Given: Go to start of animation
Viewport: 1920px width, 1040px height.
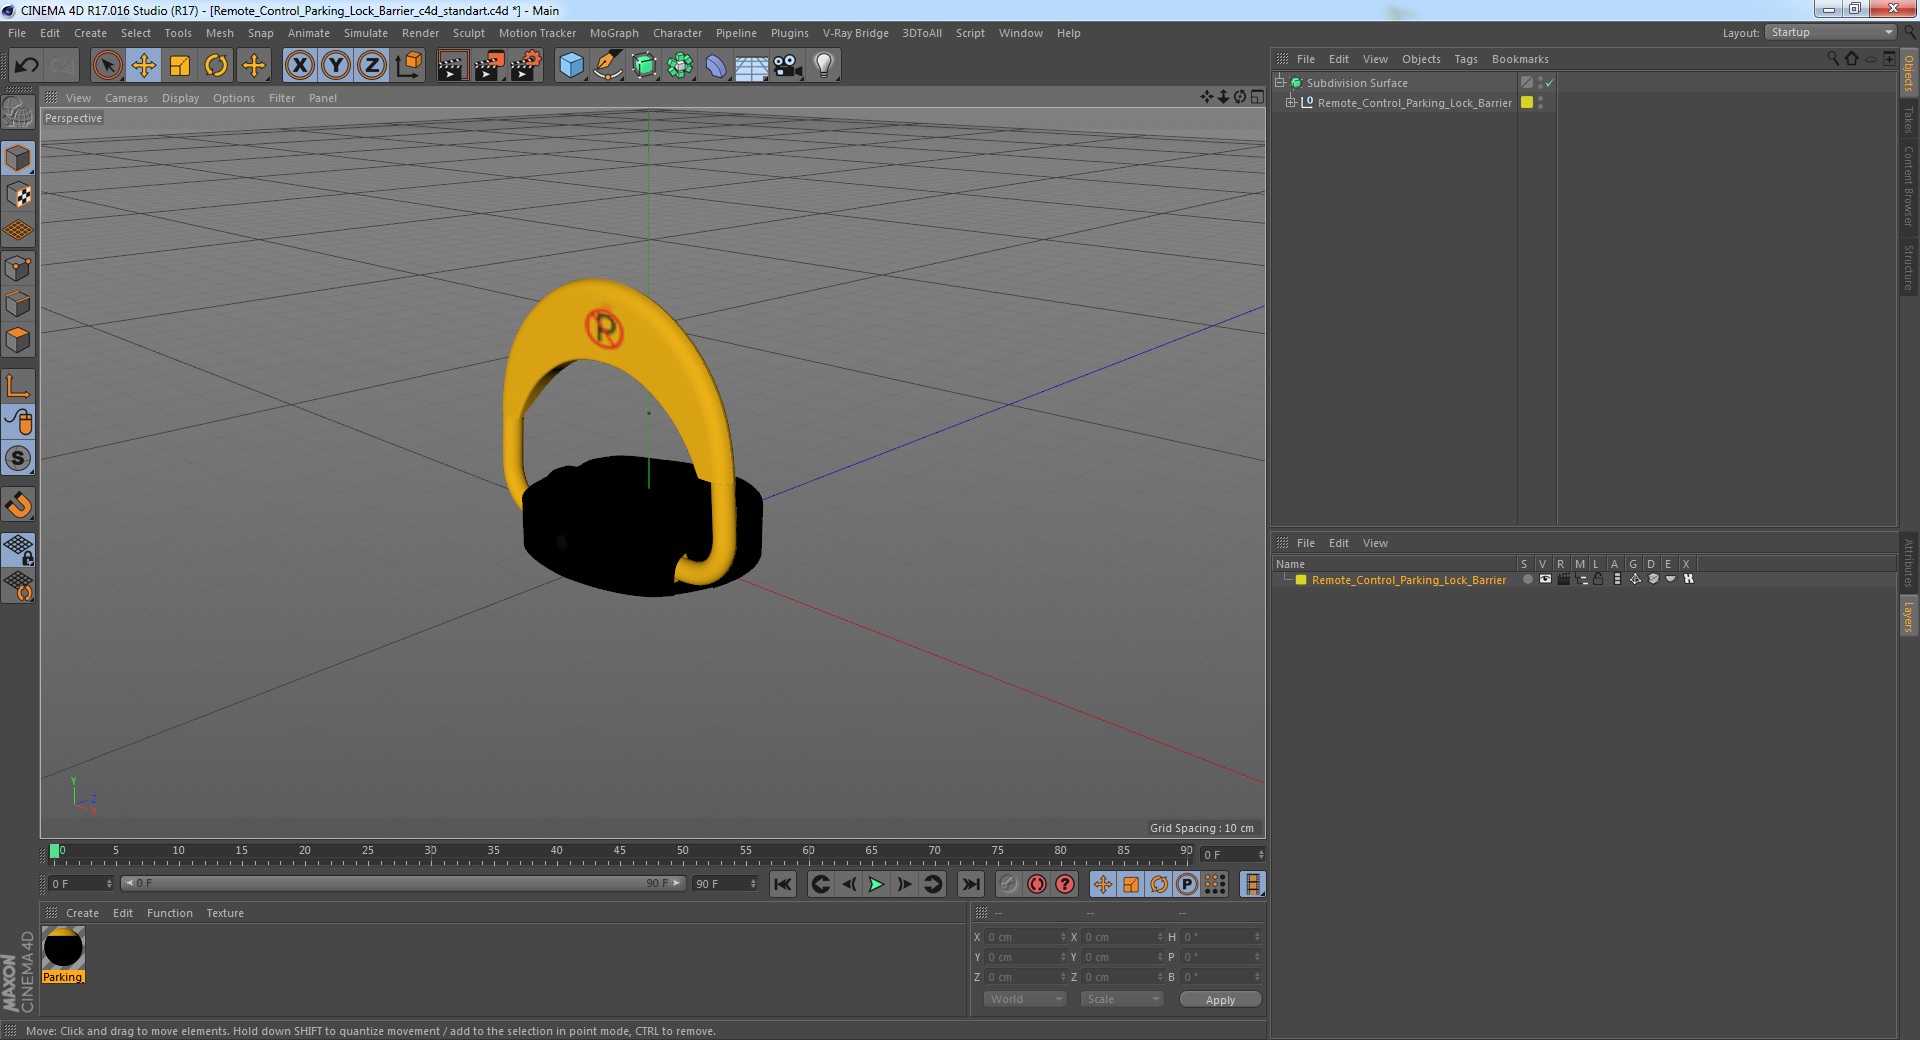Looking at the screenshot, I should [x=783, y=884].
